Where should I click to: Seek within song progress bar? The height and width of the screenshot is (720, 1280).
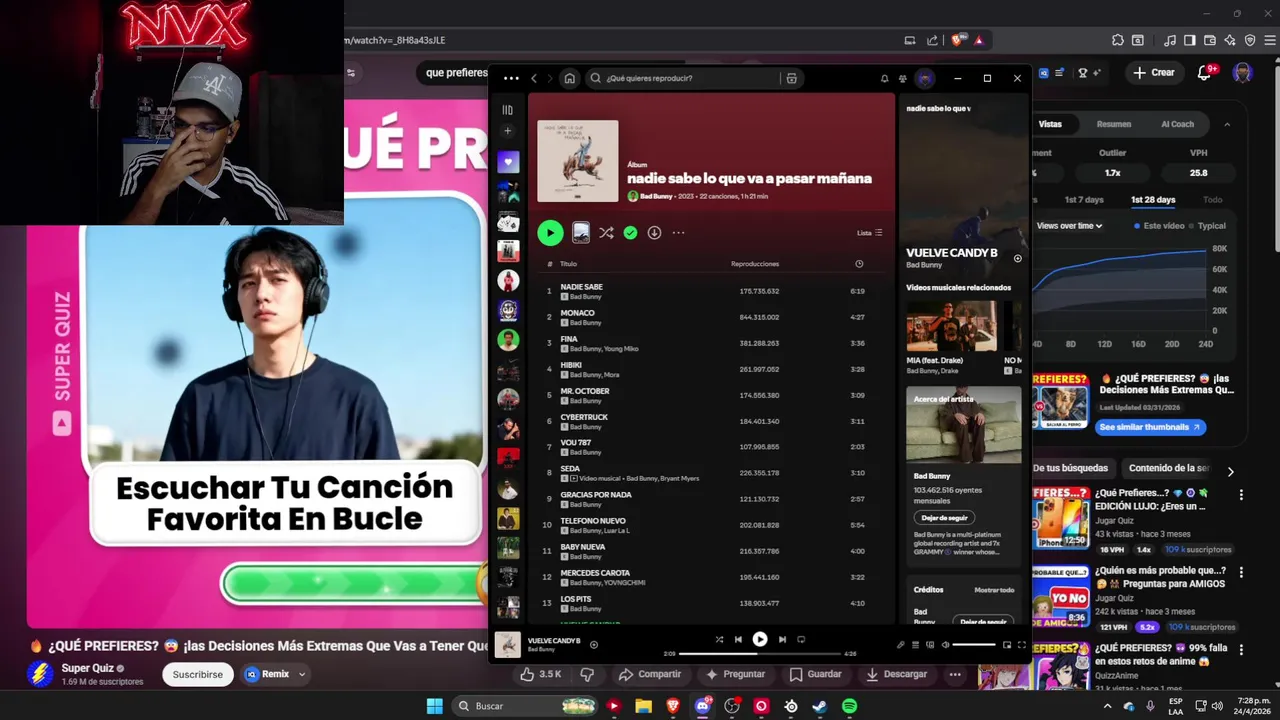[x=760, y=654]
